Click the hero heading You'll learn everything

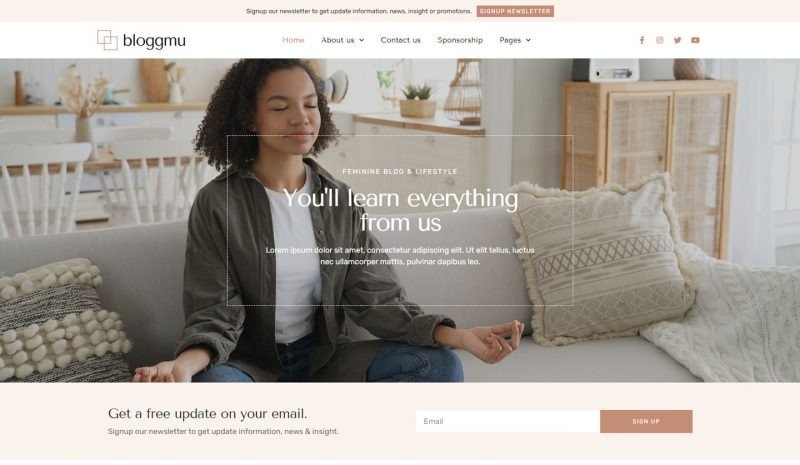401,210
